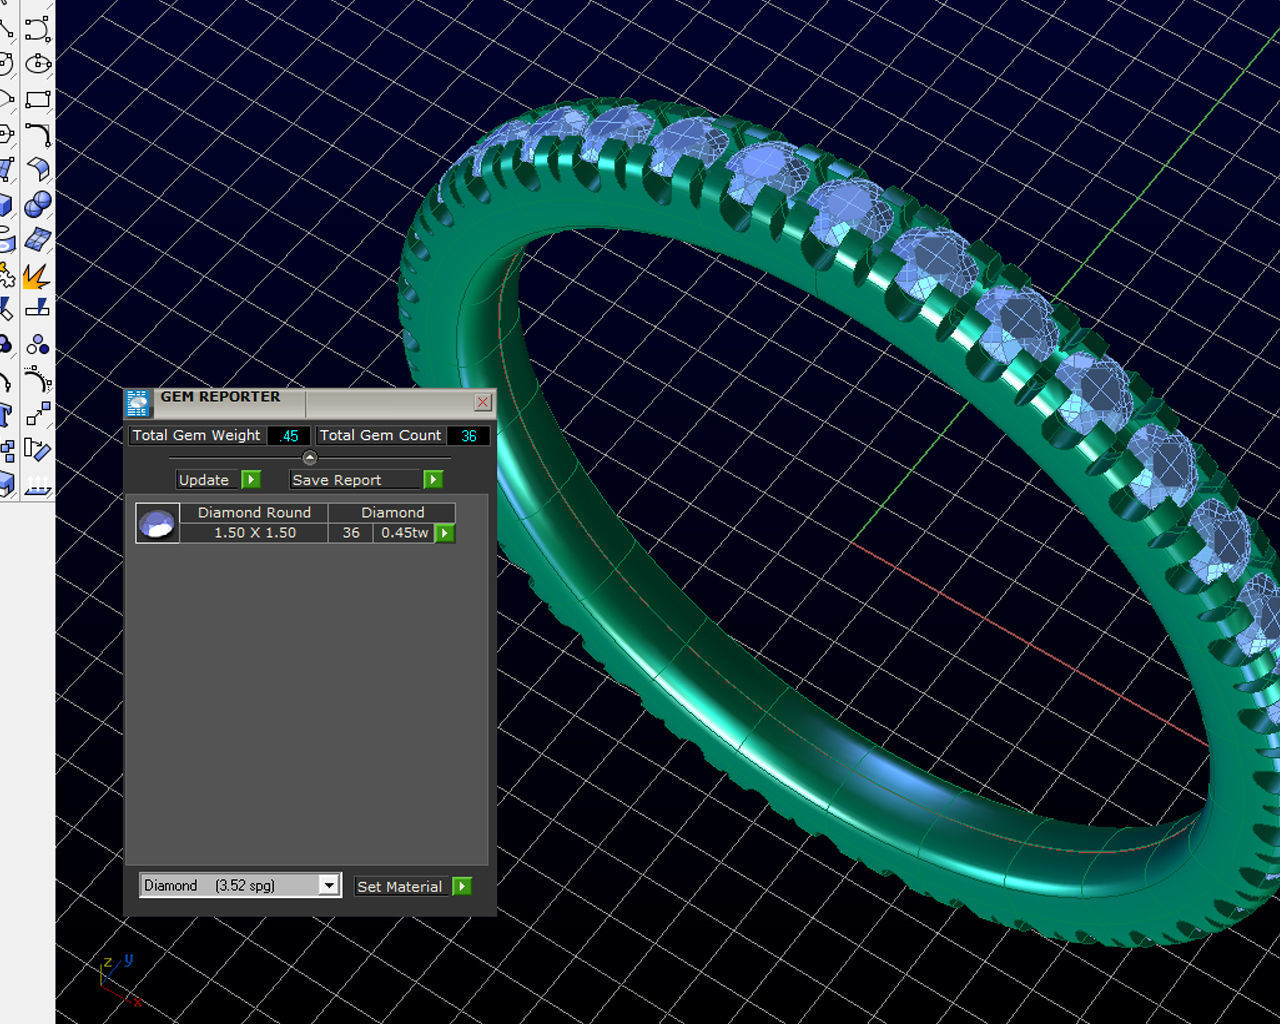Image resolution: width=1280 pixels, height=1024 pixels.
Task: Select the puzzle-piece Join tool
Action: pyautogui.click(x=6, y=275)
